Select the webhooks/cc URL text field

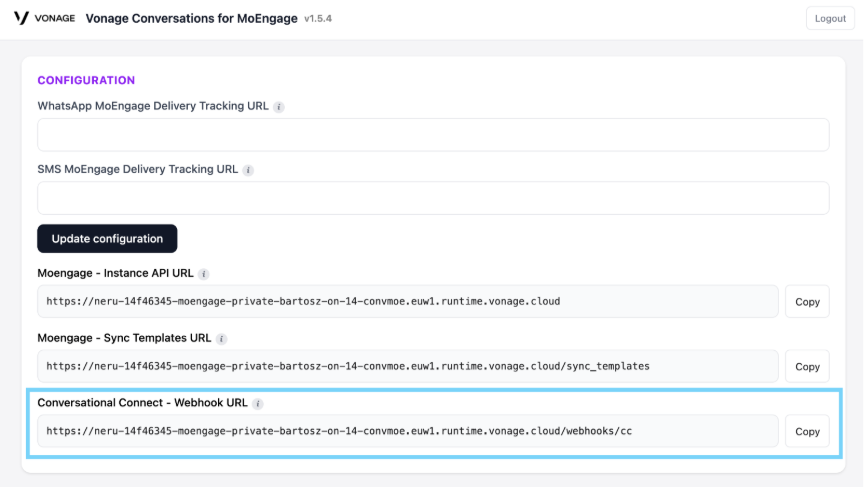coord(408,431)
